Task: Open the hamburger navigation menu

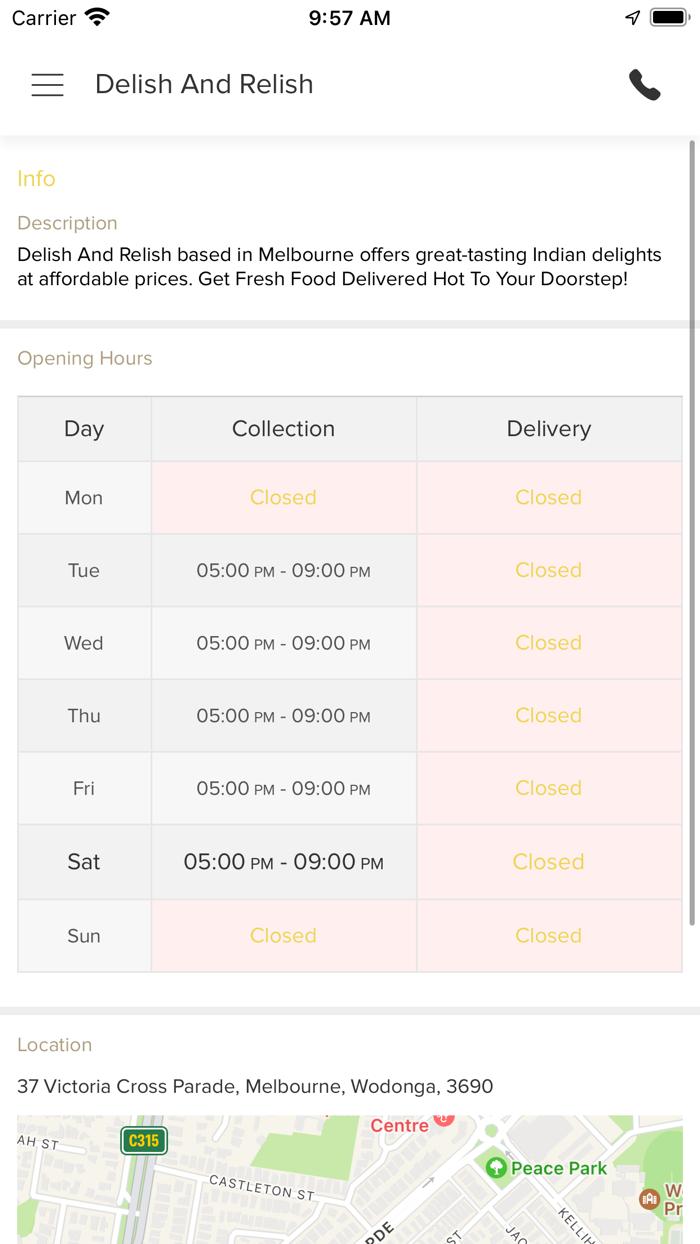Action: click(x=47, y=85)
